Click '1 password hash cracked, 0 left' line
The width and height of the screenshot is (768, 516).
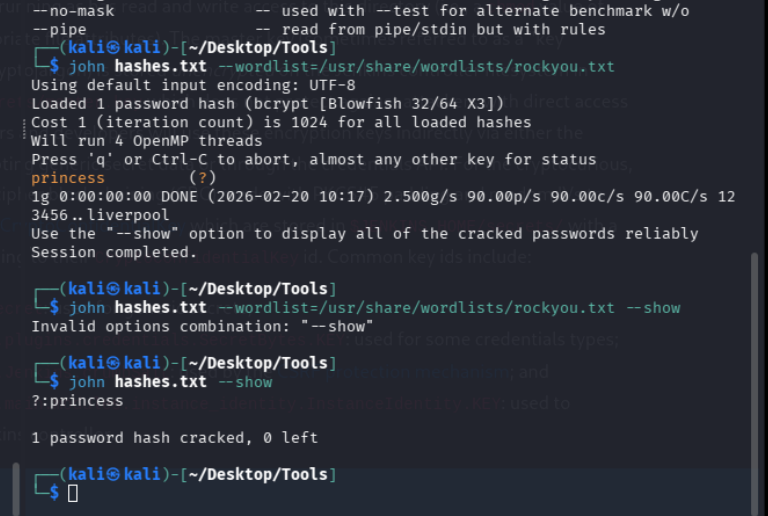click(x=175, y=437)
